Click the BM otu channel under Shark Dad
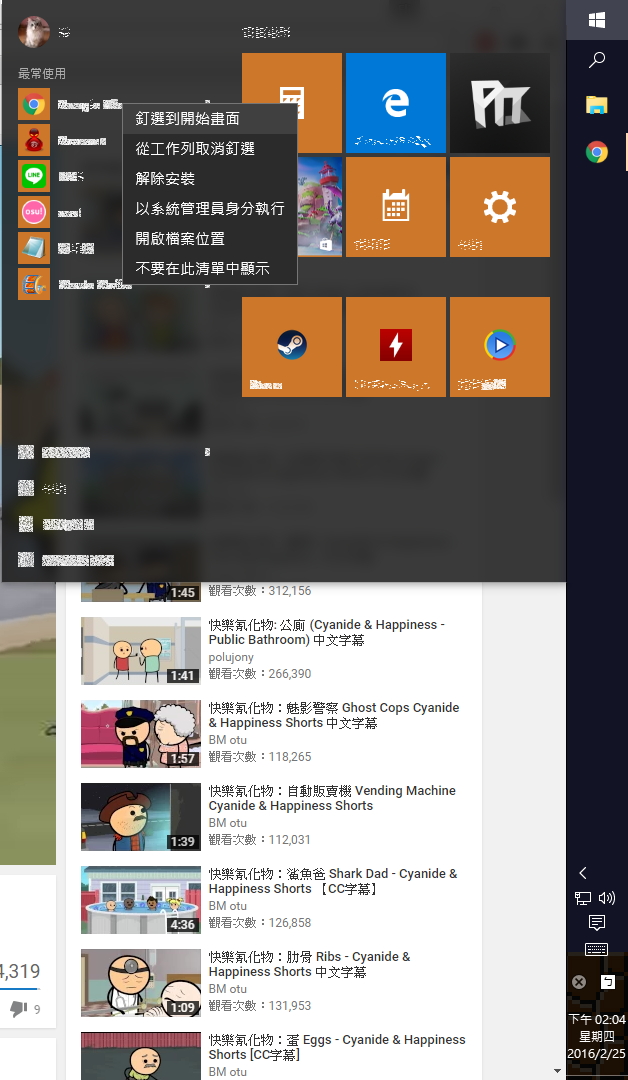 [228, 906]
